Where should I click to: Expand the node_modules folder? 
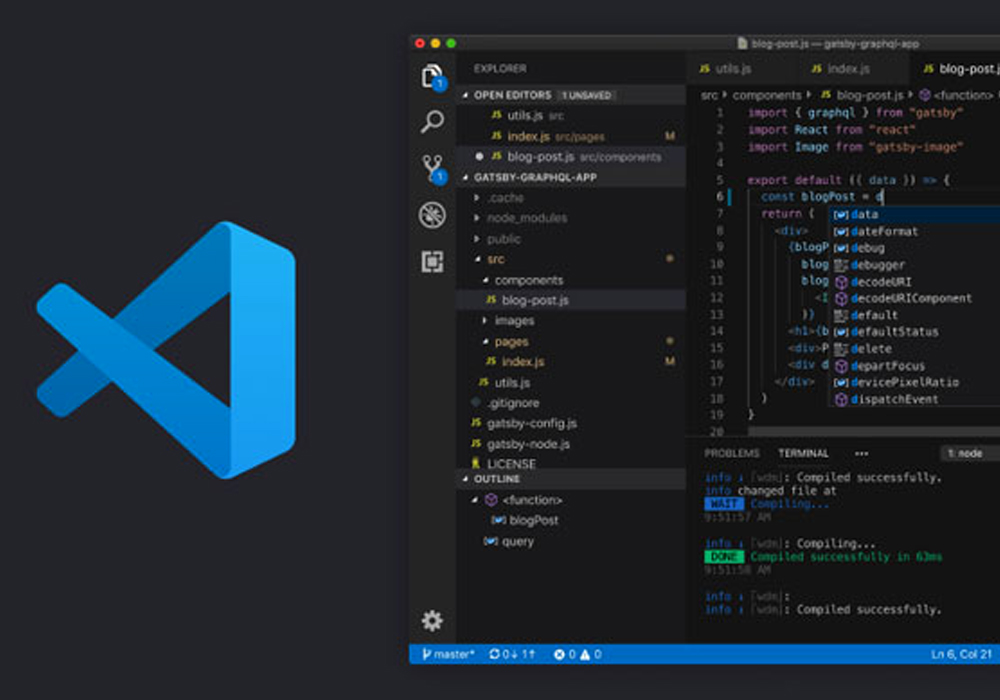click(x=476, y=218)
